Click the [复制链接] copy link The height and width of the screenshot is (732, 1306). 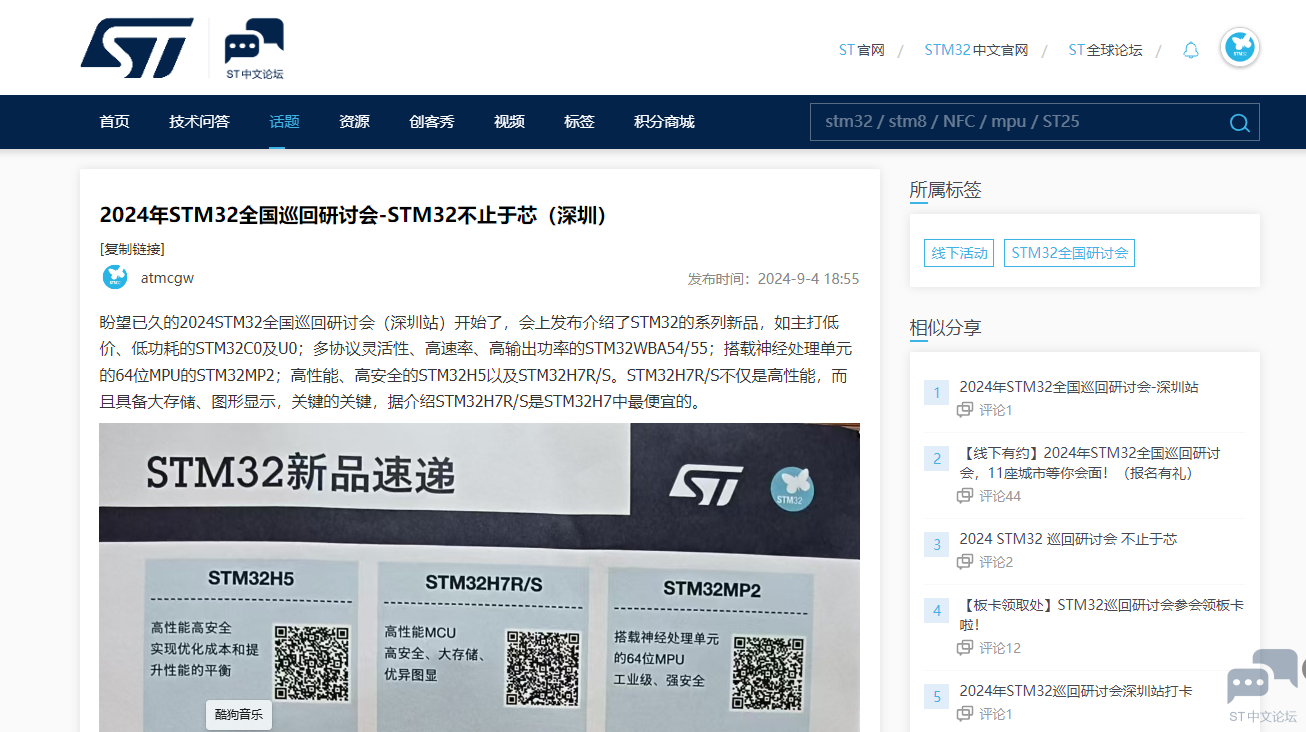point(132,249)
